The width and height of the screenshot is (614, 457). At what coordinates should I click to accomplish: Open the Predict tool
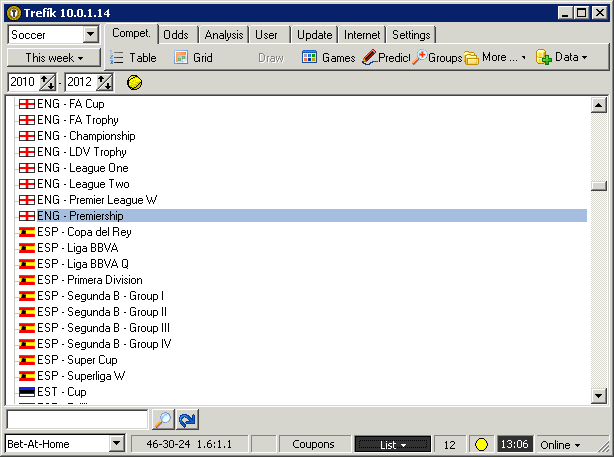click(x=386, y=58)
